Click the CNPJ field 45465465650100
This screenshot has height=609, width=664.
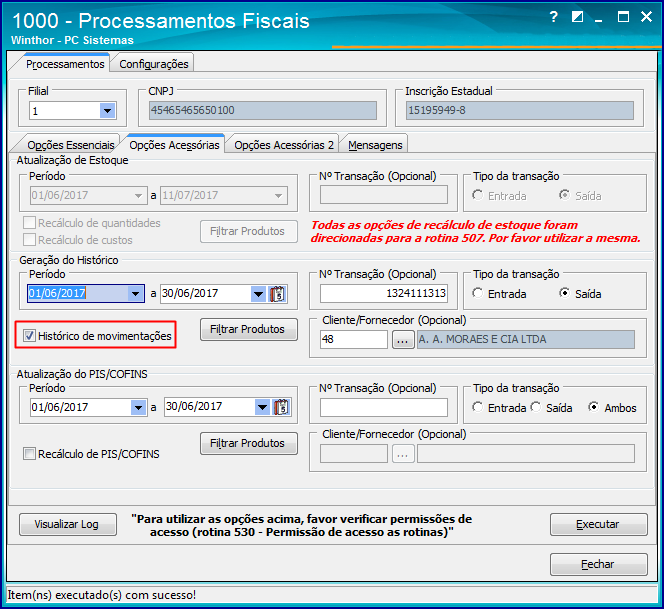pyautogui.click(x=263, y=111)
